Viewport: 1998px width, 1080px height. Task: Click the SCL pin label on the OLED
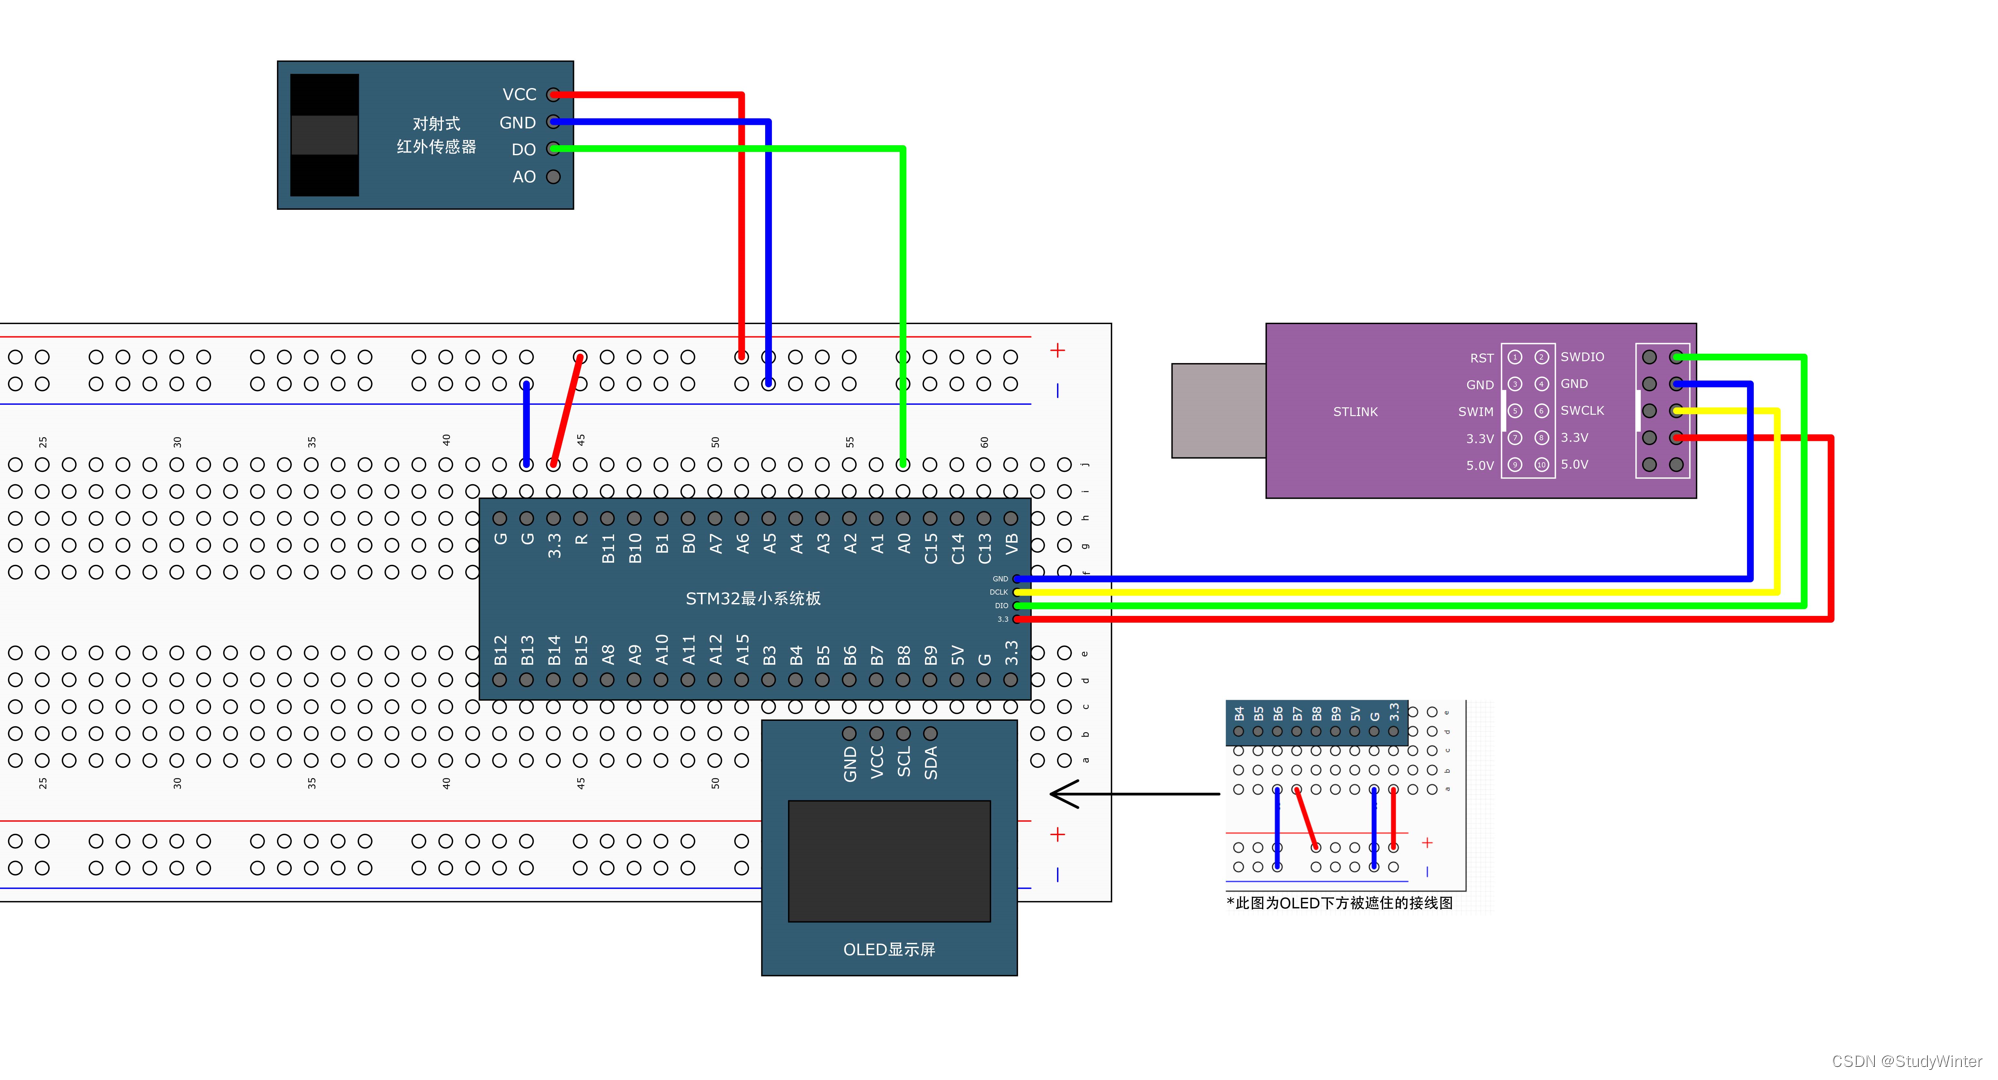[x=904, y=761]
